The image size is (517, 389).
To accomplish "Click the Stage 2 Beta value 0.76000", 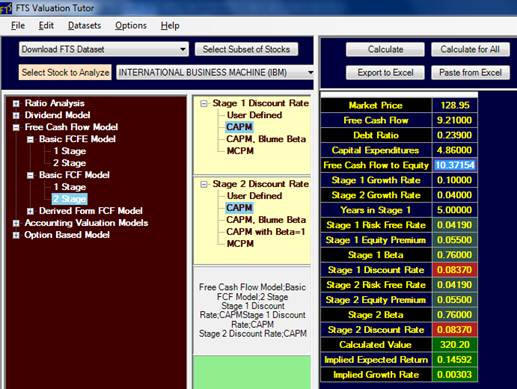I will (x=455, y=315).
